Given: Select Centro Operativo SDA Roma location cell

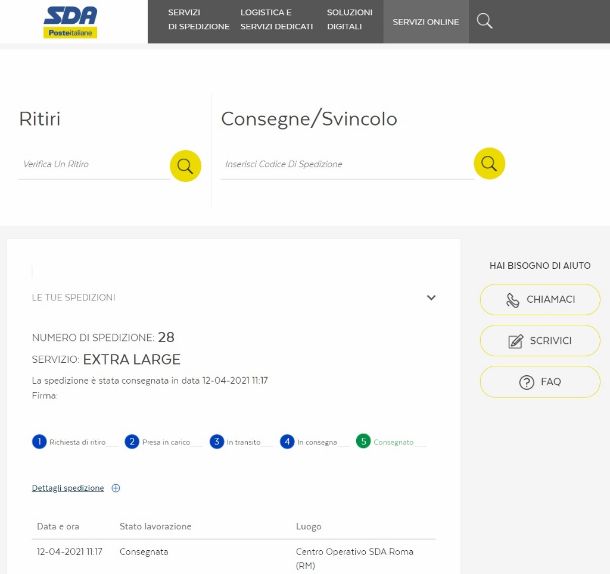Looking at the screenshot, I should (354, 558).
